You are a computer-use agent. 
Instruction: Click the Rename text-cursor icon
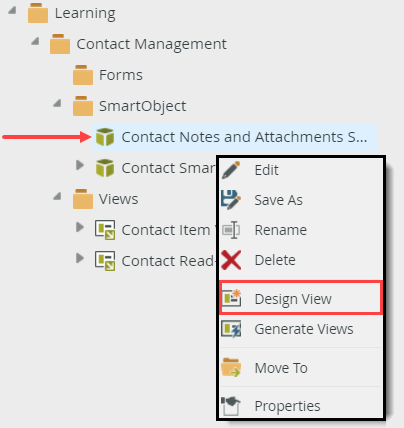(231, 230)
